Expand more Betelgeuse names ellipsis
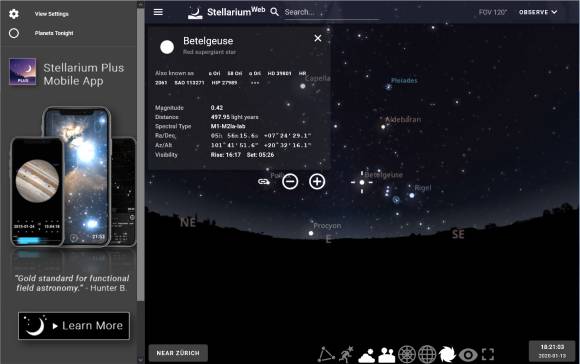The height and width of the screenshot is (364, 580). coord(255,83)
